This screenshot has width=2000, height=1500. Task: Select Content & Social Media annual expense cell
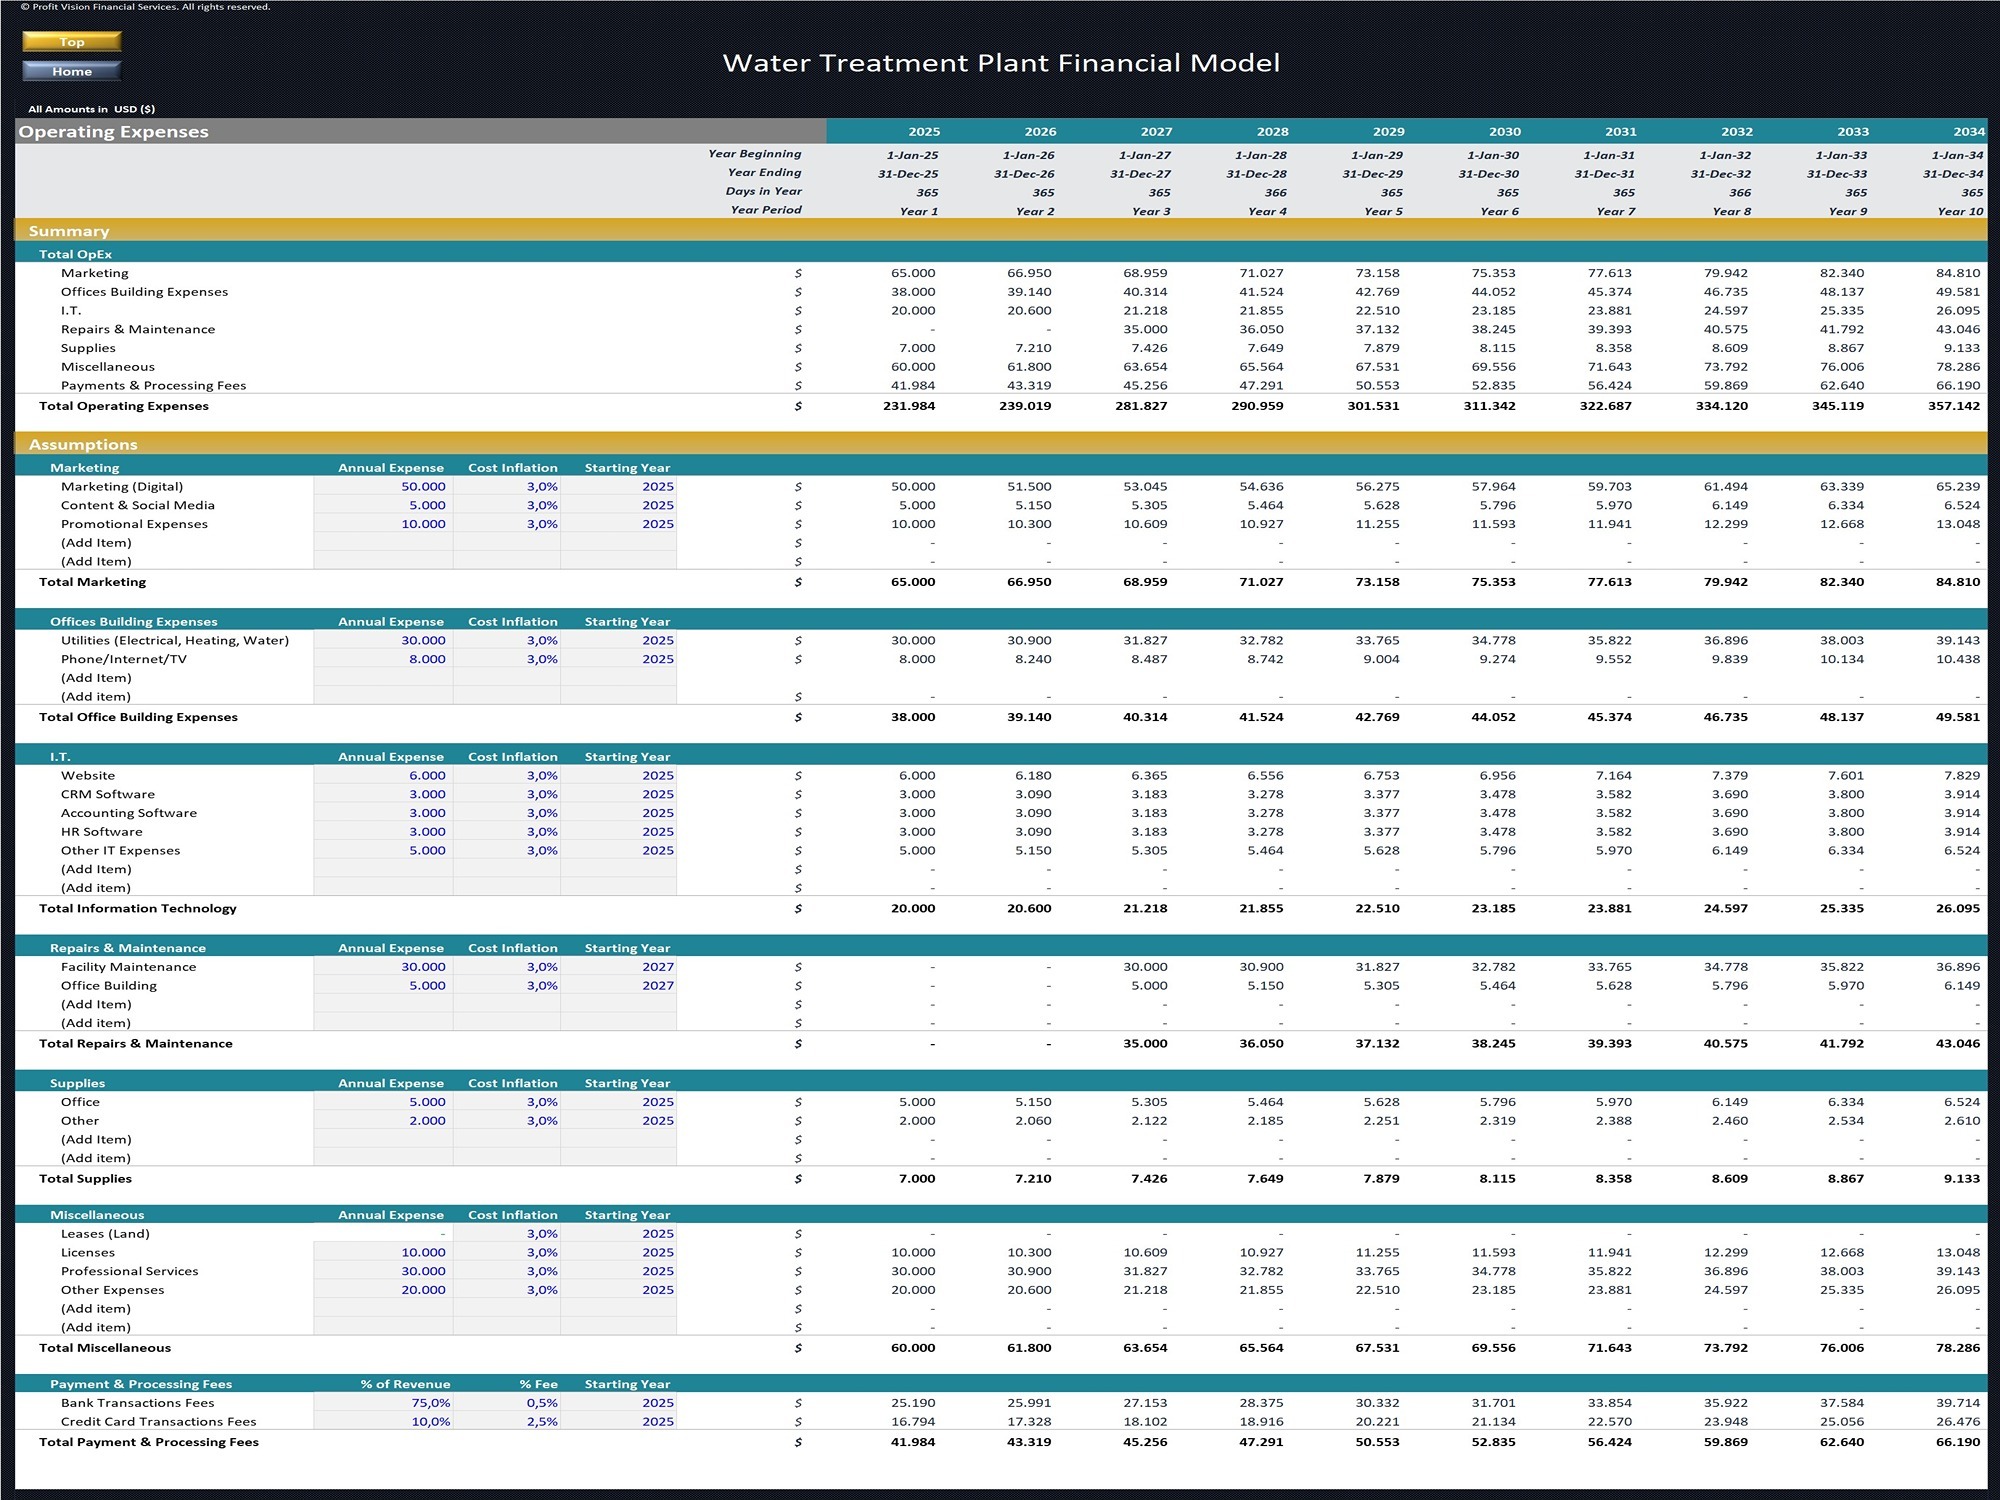tap(383, 506)
